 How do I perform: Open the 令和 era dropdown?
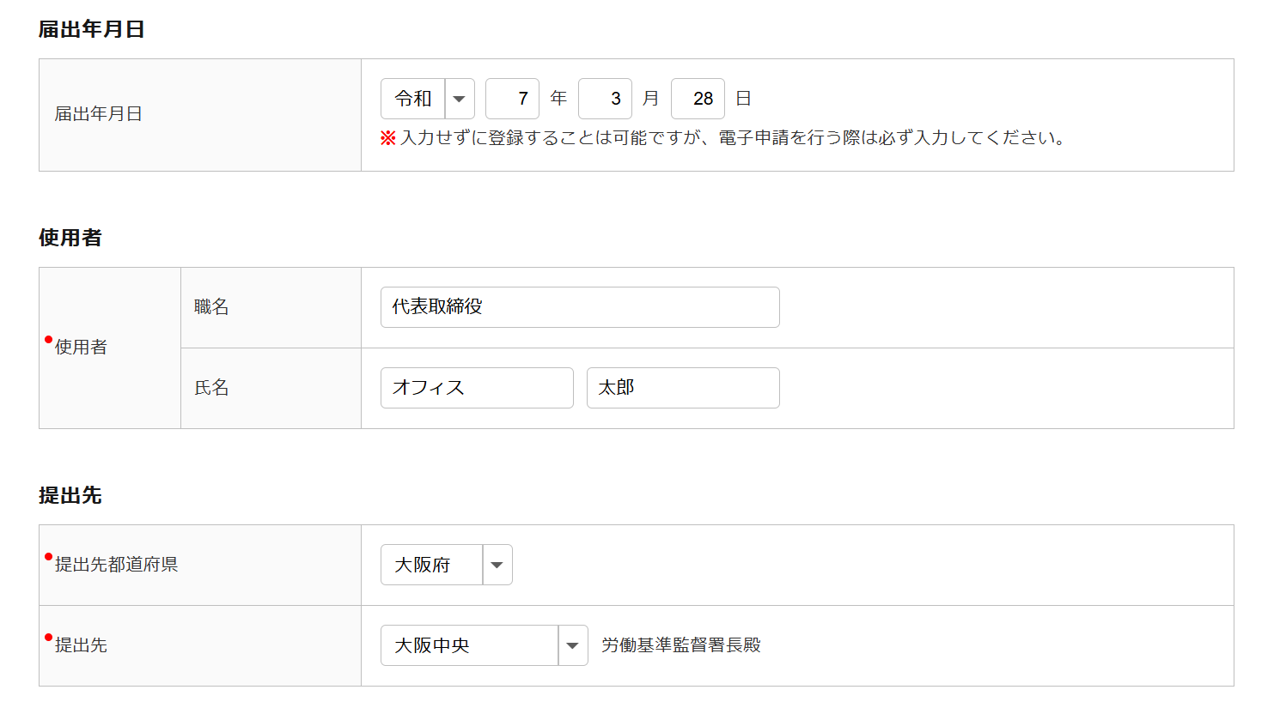click(x=413, y=99)
